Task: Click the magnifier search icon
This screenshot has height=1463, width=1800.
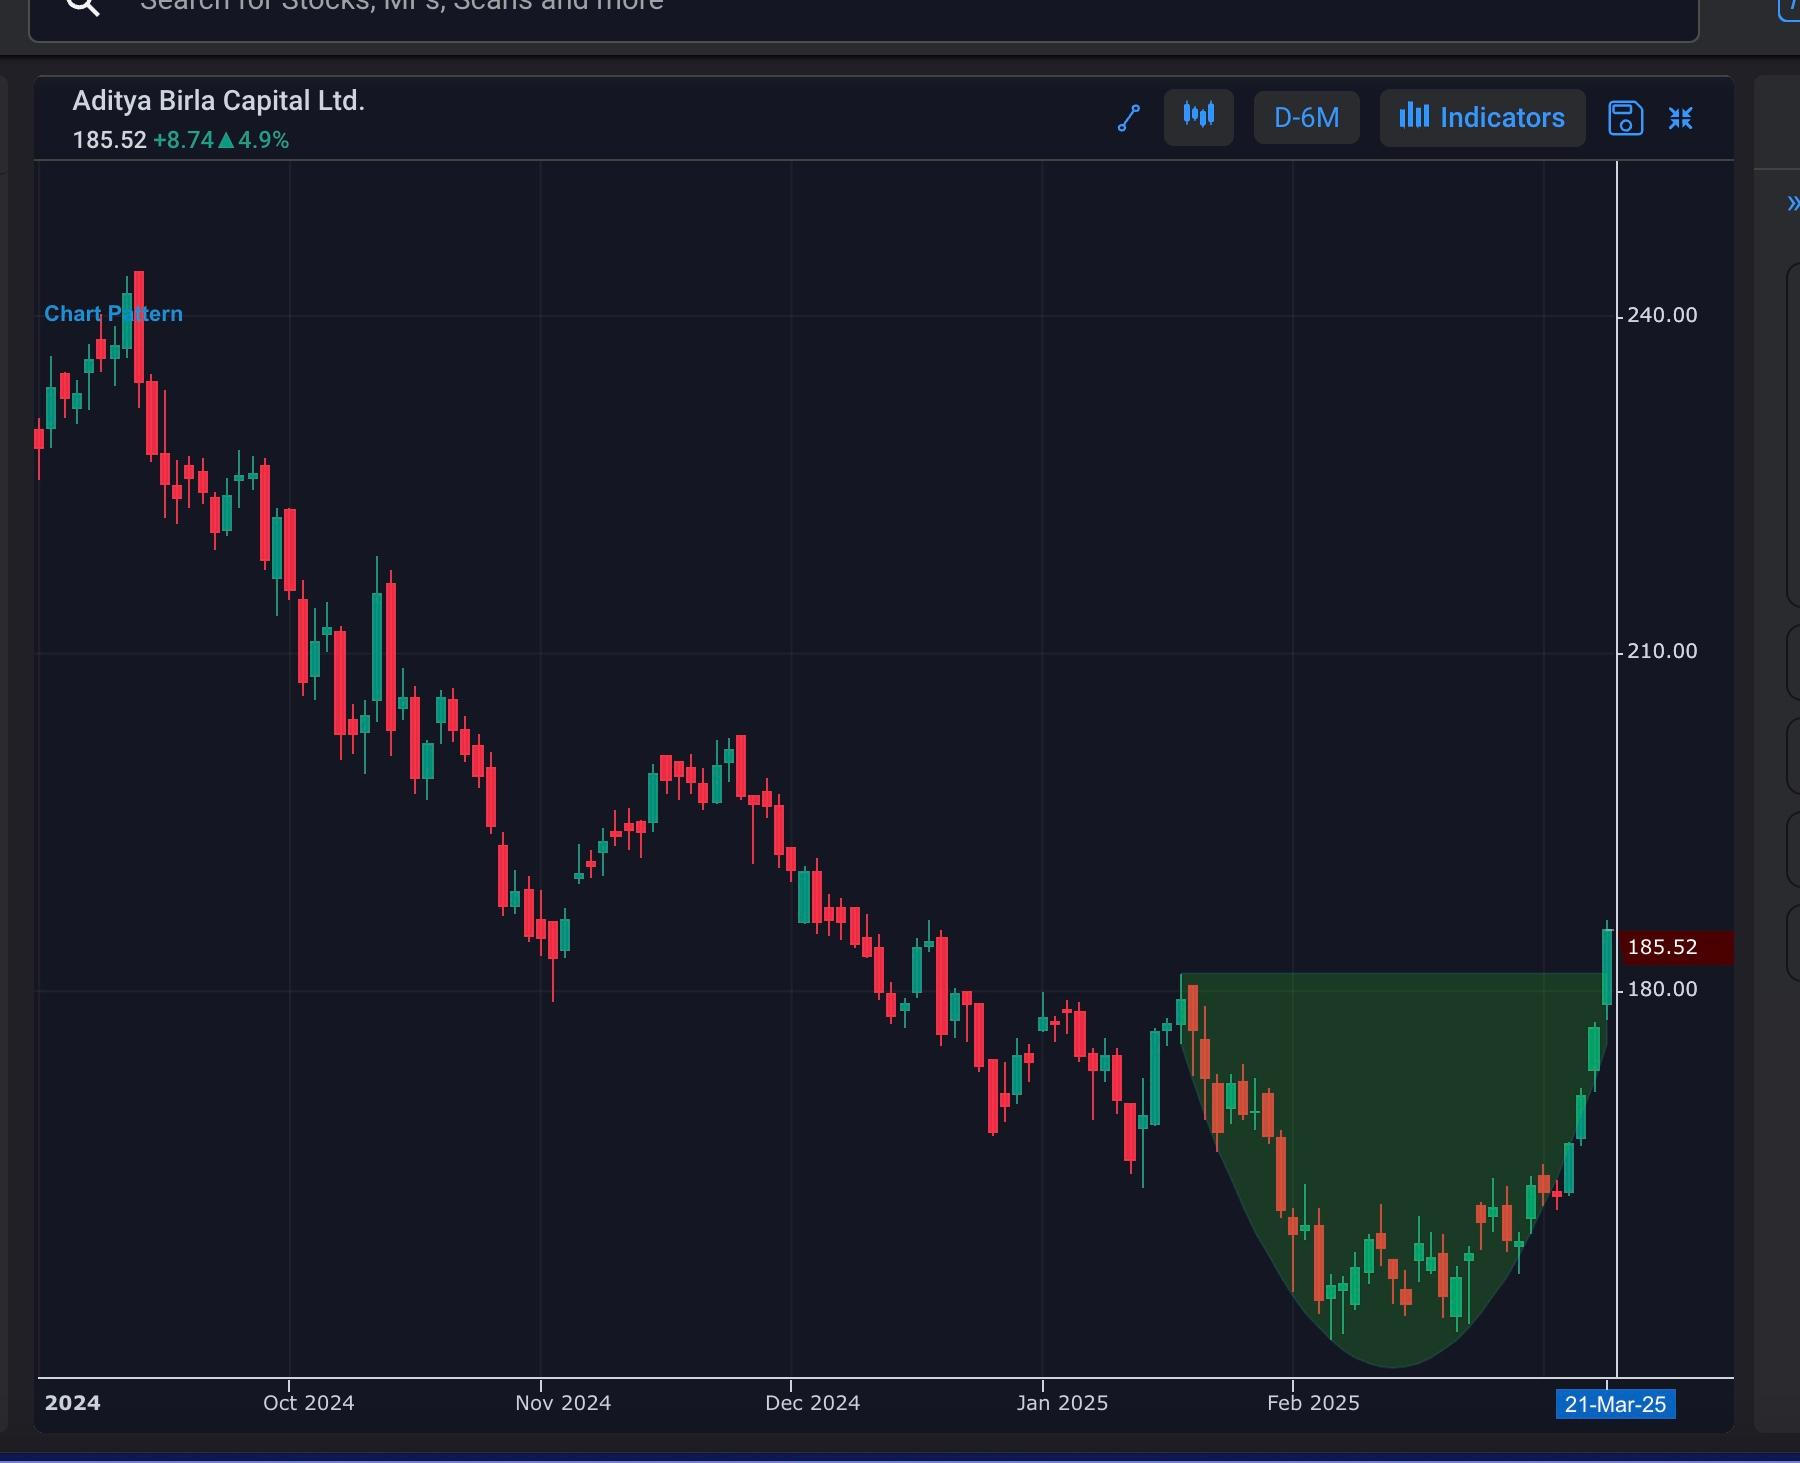Action: (83, 6)
